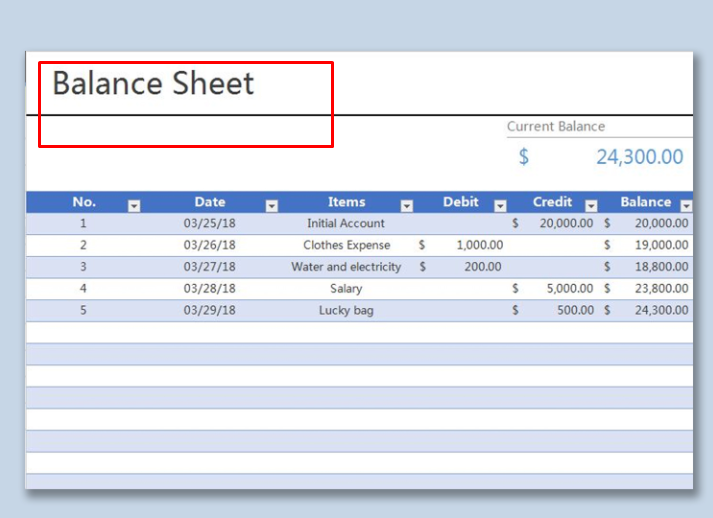The width and height of the screenshot is (713, 518).
Task: Click the date cell 03/25/18
Action: click(x=209, y=224)
